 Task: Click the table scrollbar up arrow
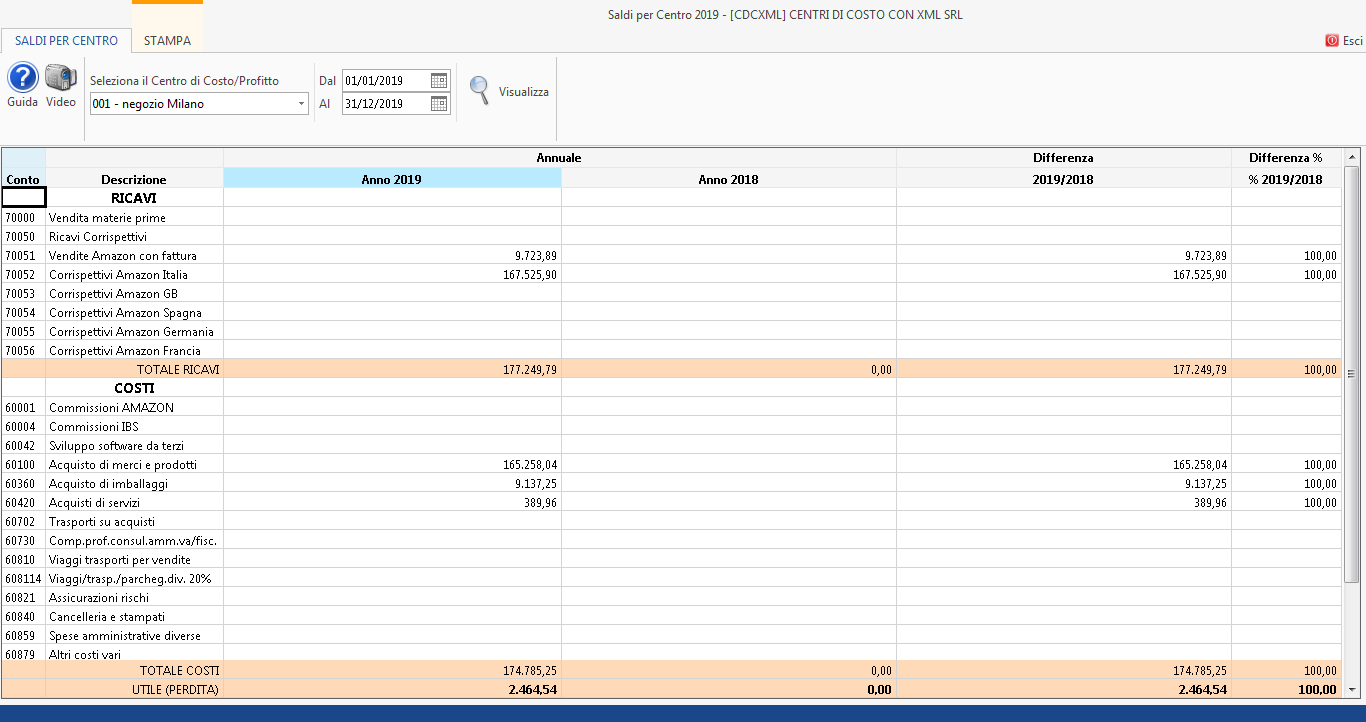[x=1352, y=157]
